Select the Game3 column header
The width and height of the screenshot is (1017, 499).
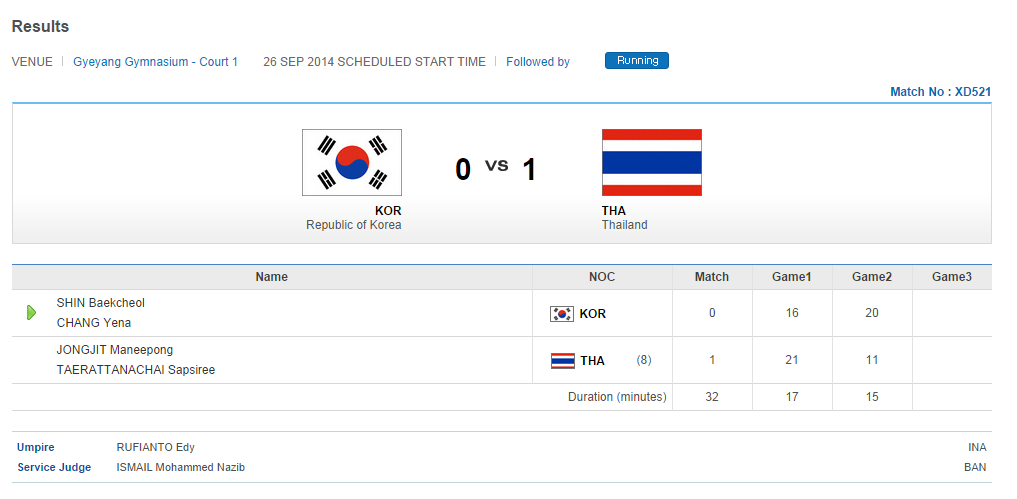point(951,277)
